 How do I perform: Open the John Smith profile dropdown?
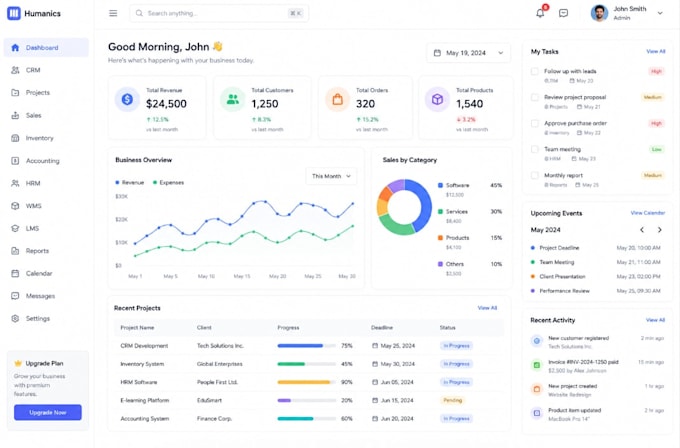pos(627,13)
